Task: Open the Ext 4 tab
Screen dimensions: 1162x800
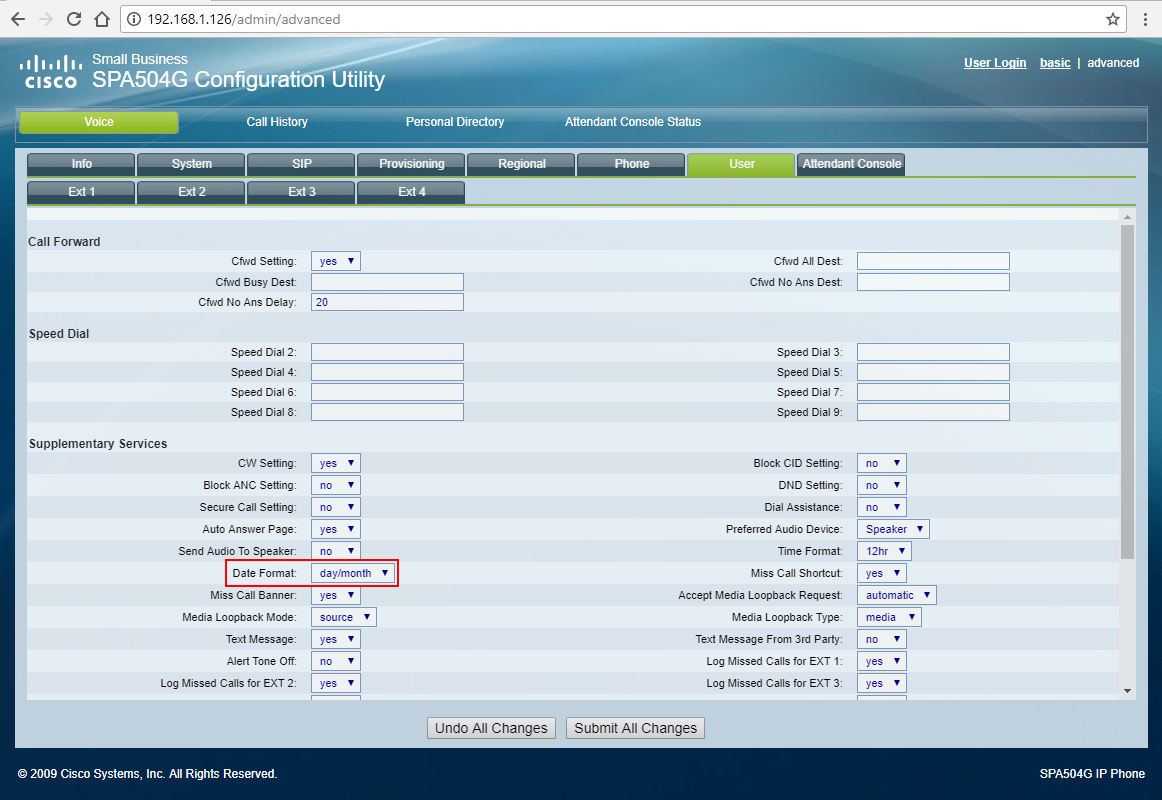Action: 411,192
